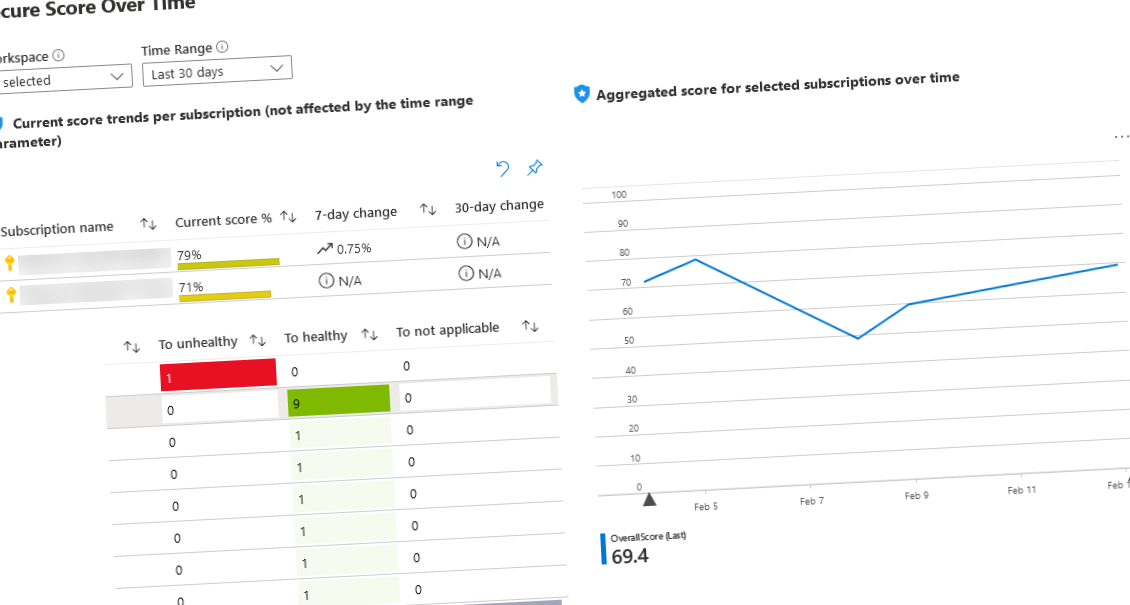Viewport: 1130px width, 605px height.
Task: Click the info icon next to Time Range
Action: pyautogui.click(x=222, y=47)
